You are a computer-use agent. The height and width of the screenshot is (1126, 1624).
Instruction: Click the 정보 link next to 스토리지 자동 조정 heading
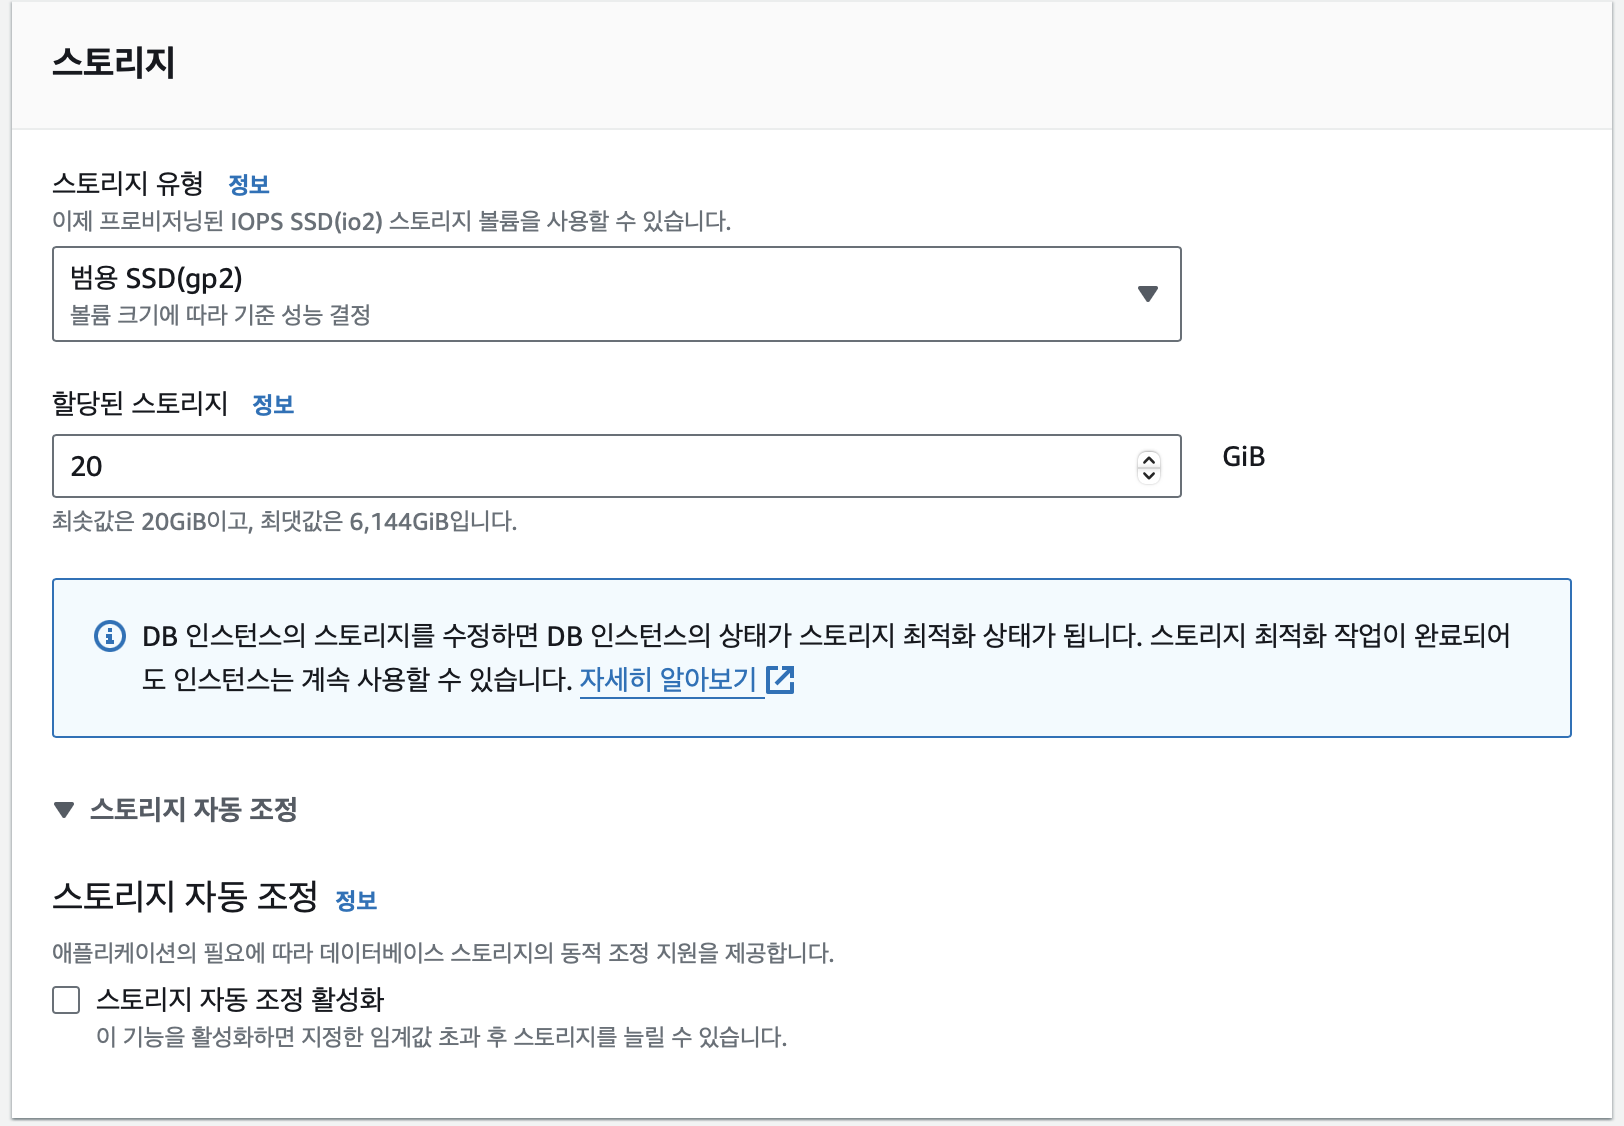coord(356,901)
